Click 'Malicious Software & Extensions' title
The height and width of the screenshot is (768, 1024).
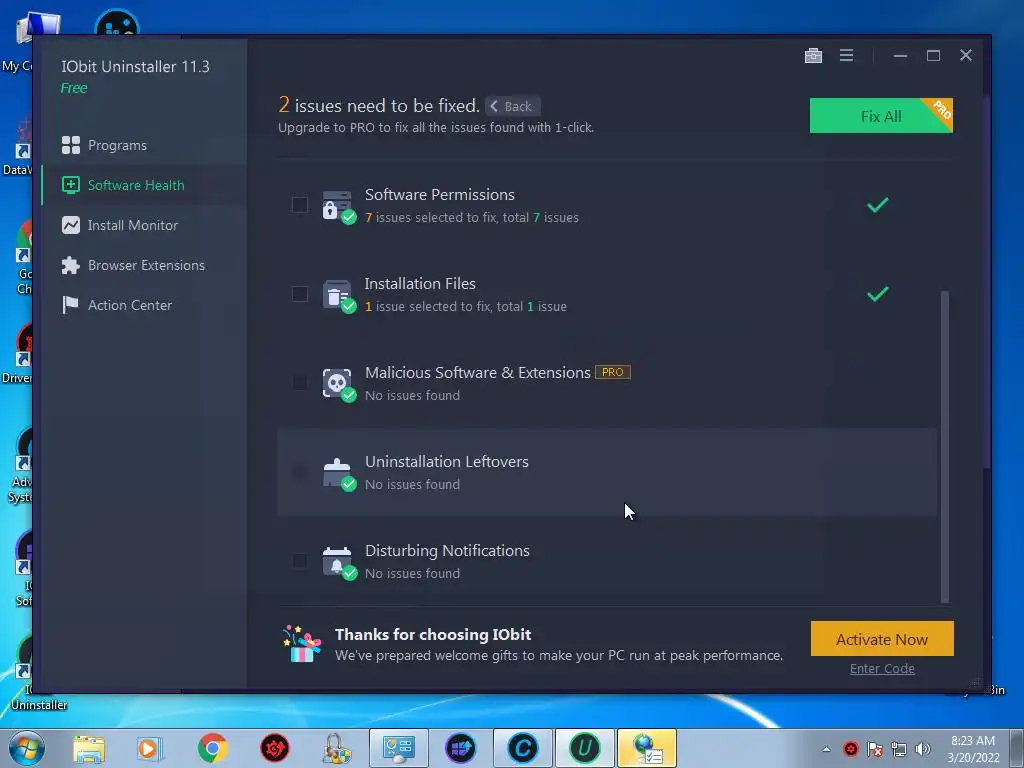click(477, 372)
